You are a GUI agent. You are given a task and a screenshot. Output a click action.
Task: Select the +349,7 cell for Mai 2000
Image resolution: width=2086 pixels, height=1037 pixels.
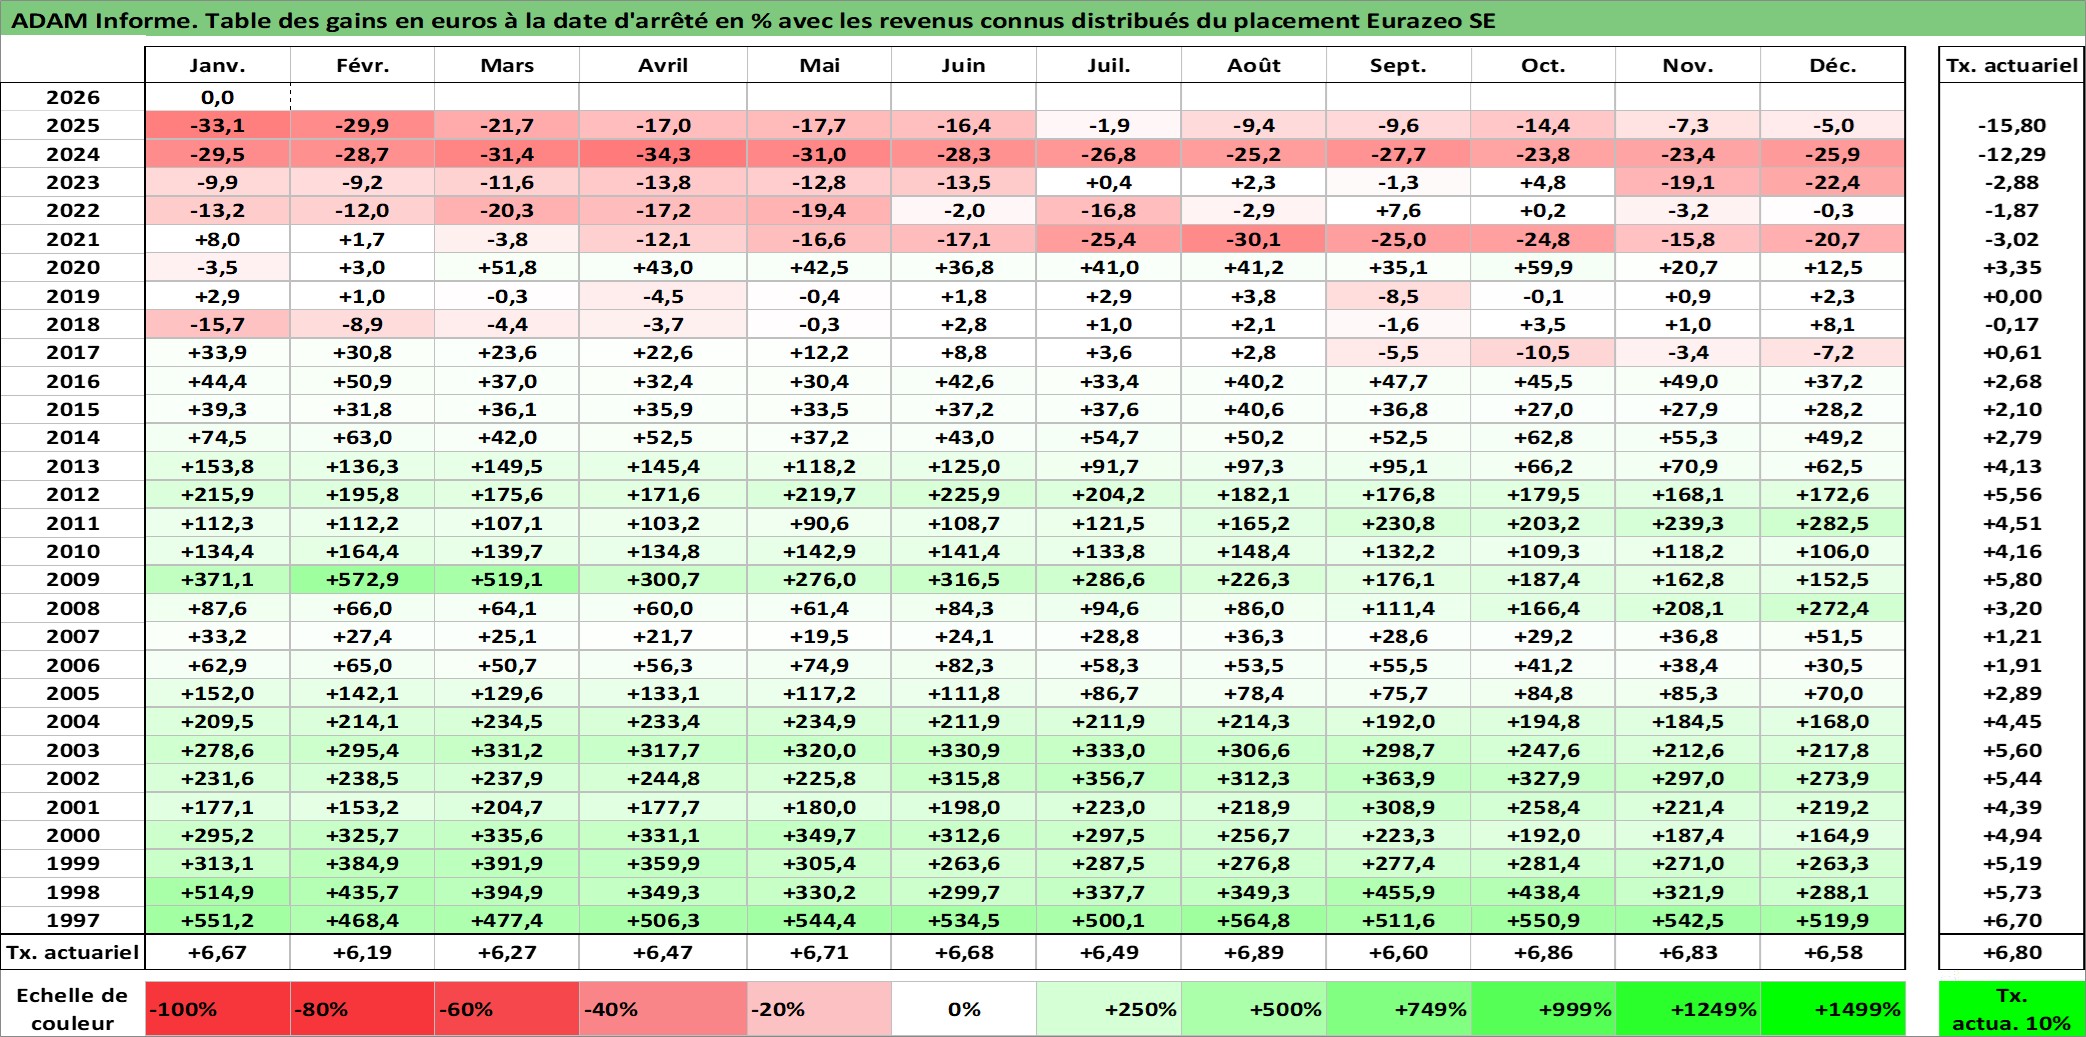point(819,835)
